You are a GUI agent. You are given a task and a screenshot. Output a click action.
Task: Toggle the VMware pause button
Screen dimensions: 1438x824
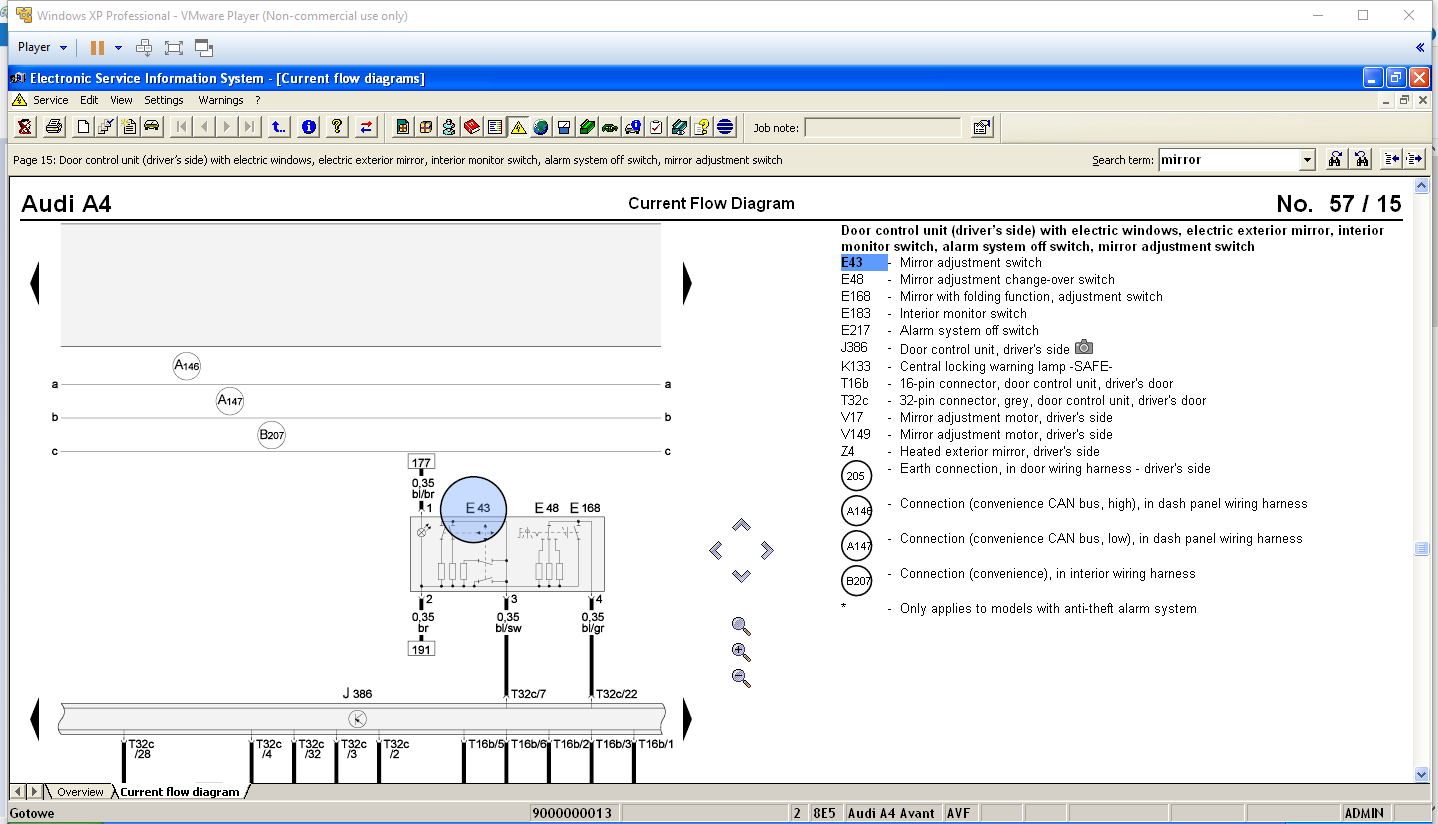[97, 47]
